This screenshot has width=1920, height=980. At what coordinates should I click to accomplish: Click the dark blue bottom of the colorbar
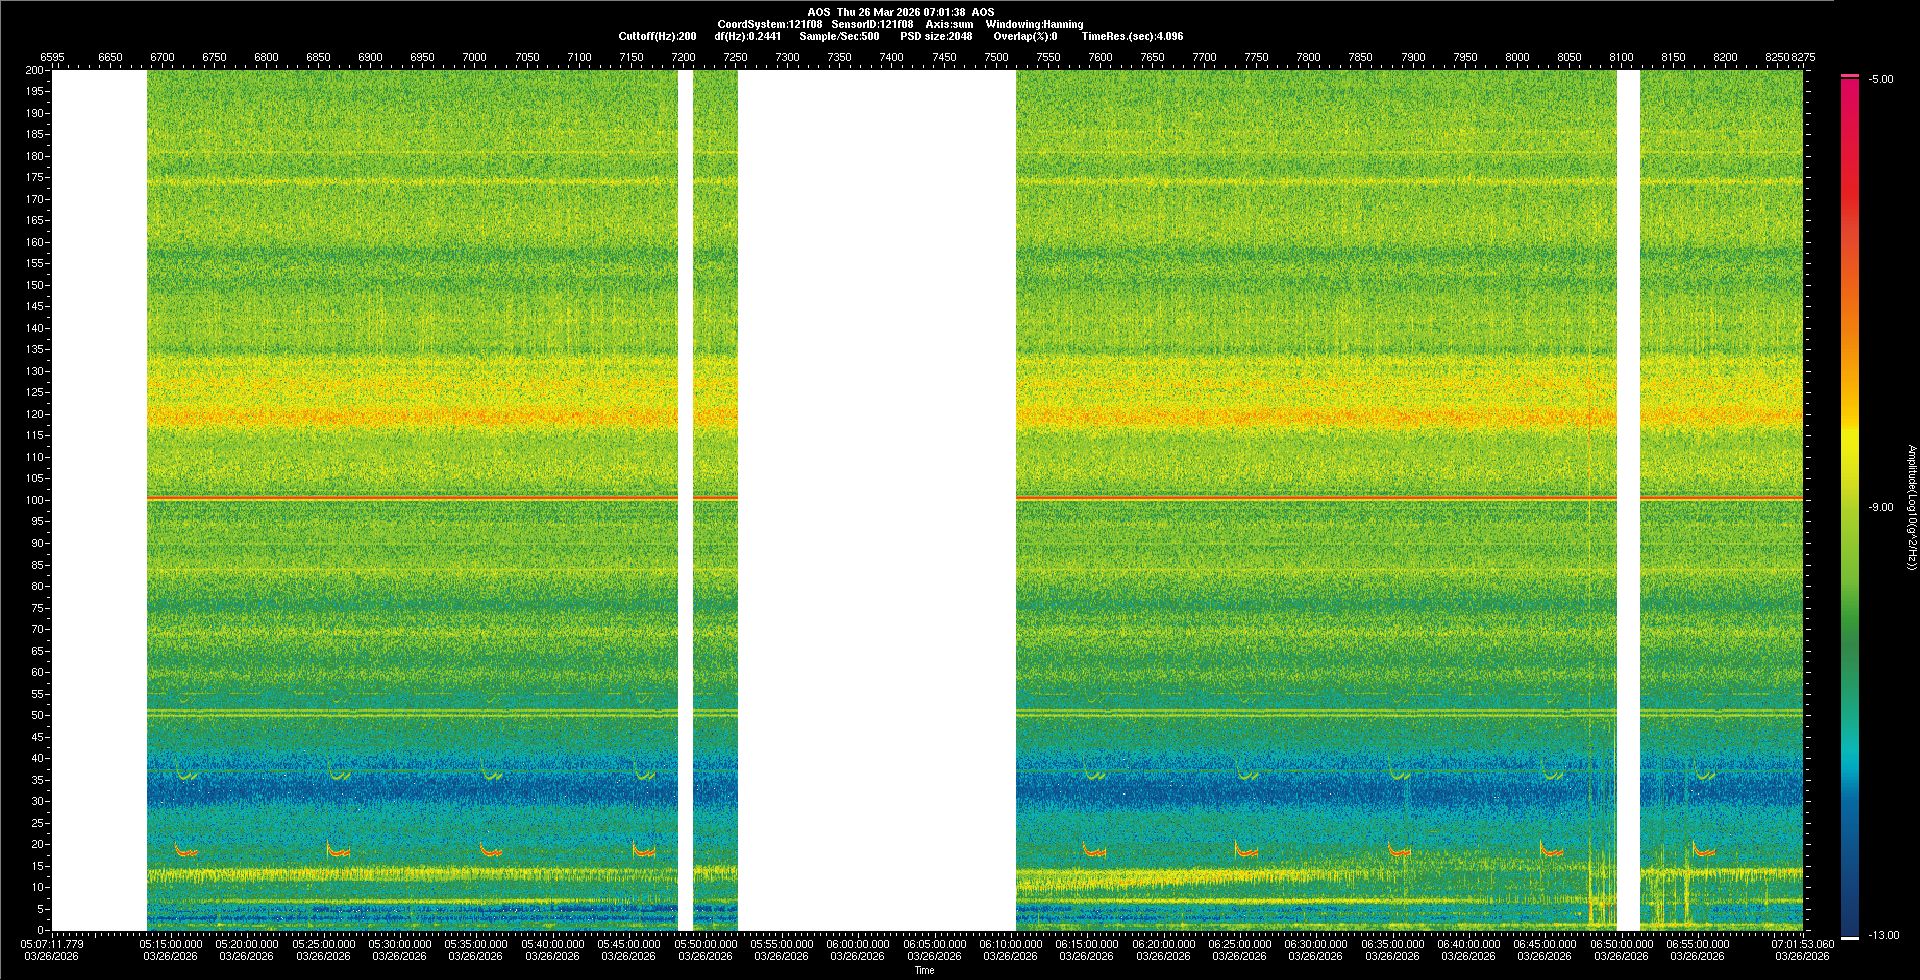tap(1849, 925)
